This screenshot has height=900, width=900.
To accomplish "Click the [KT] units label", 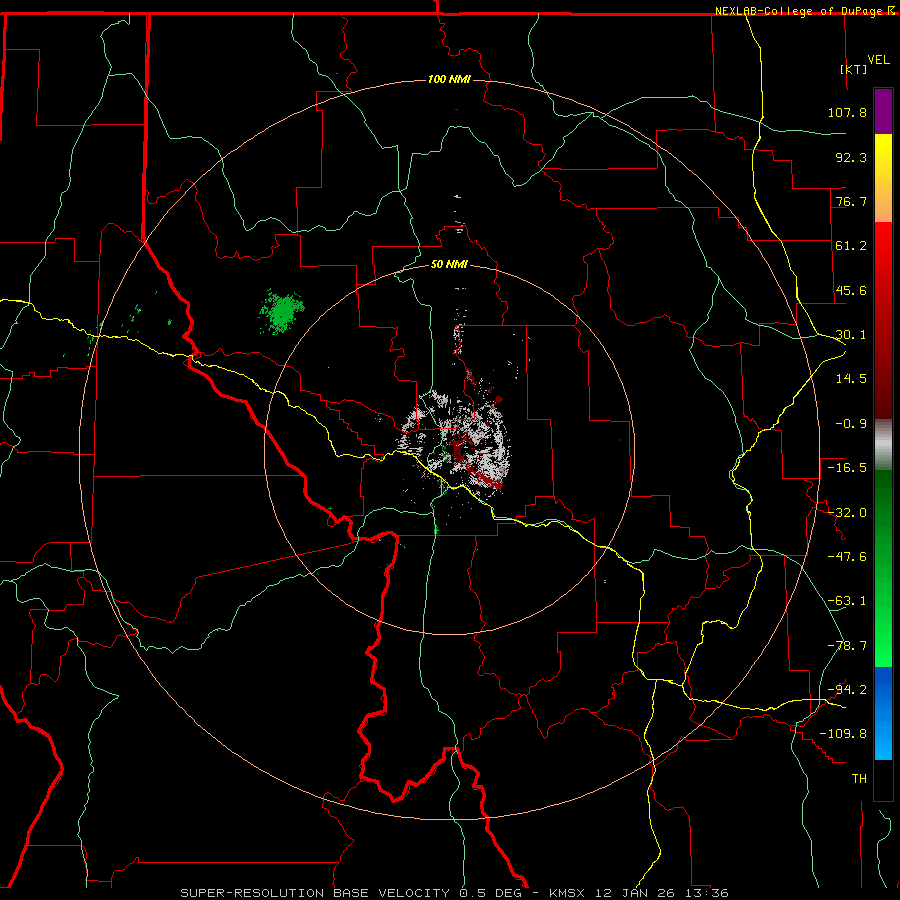I will tap(853, 69).
